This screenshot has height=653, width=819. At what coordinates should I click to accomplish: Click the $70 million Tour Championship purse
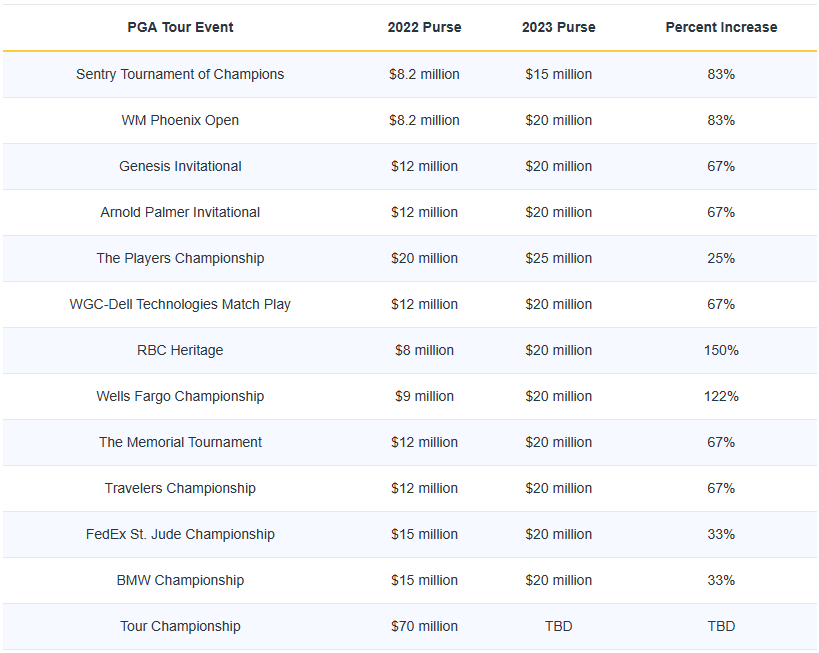[424, 626]
